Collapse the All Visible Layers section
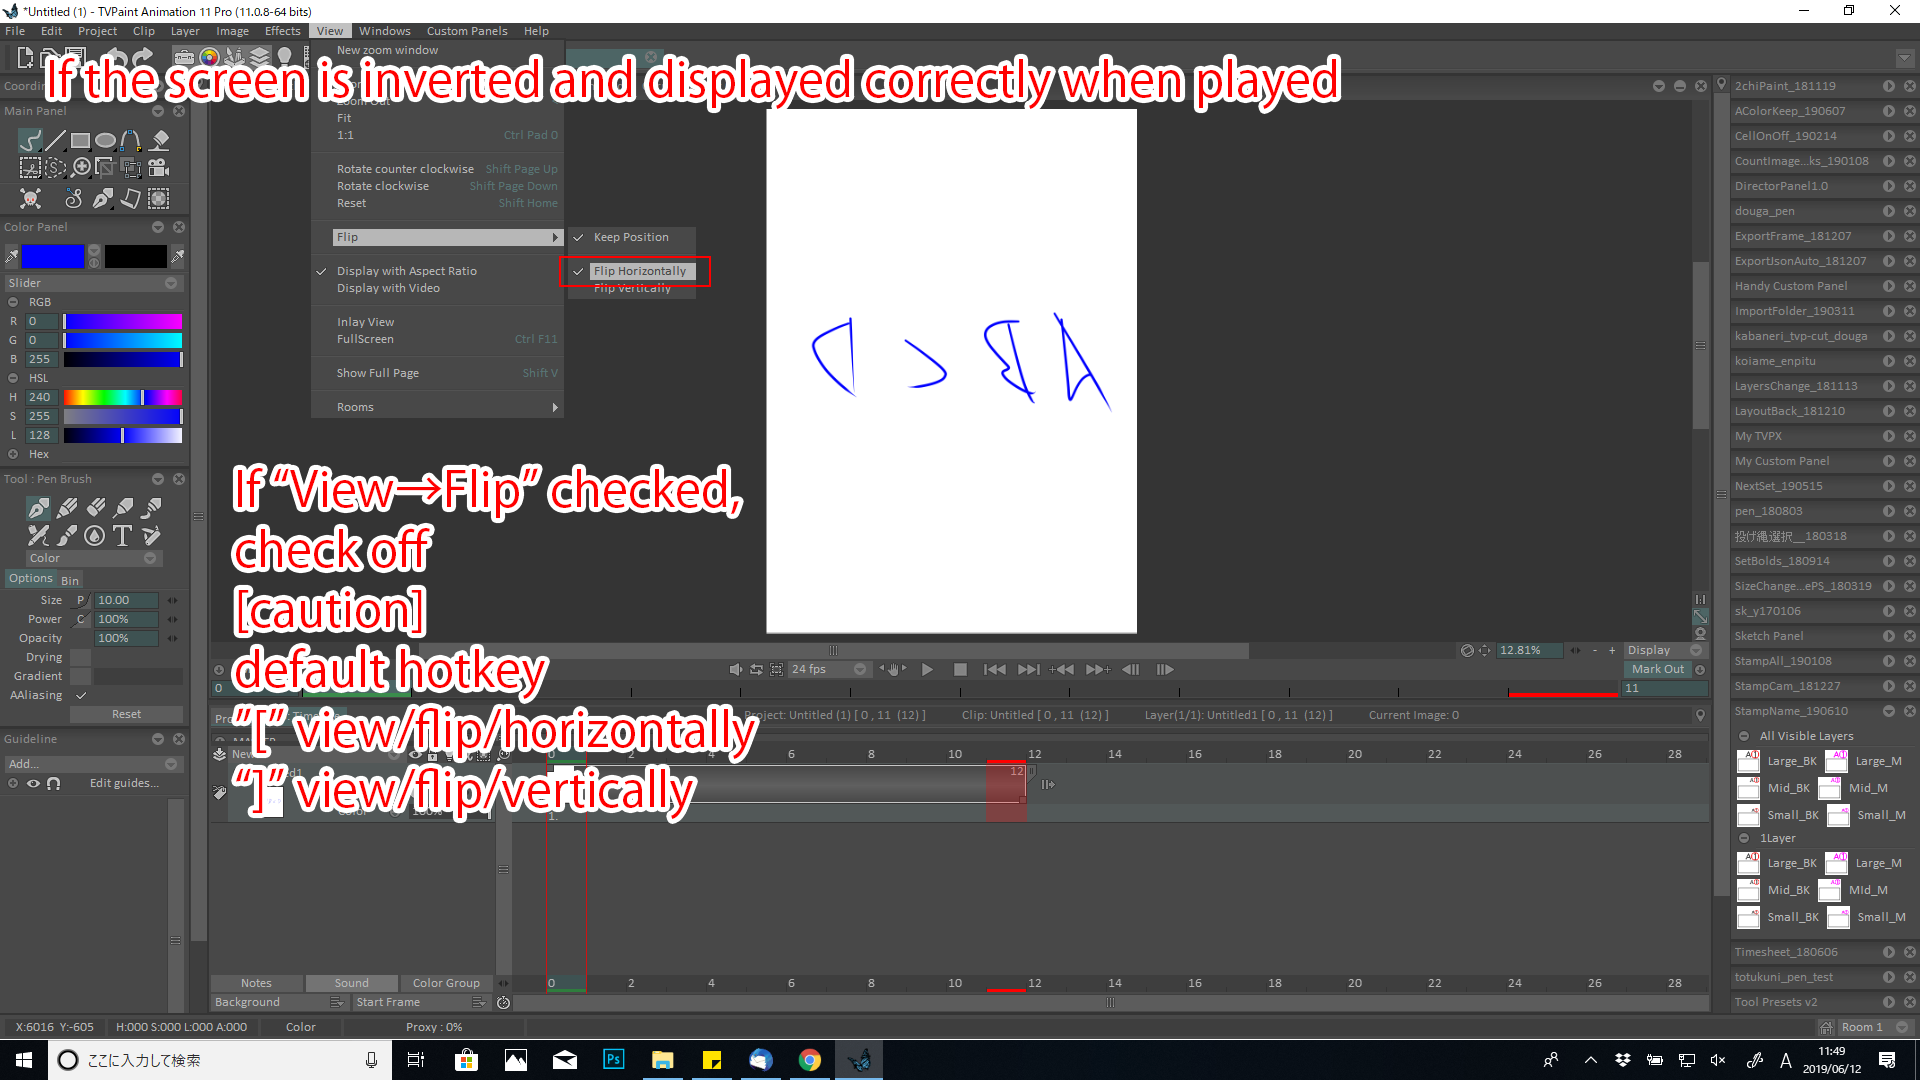 click(1744, 736)
